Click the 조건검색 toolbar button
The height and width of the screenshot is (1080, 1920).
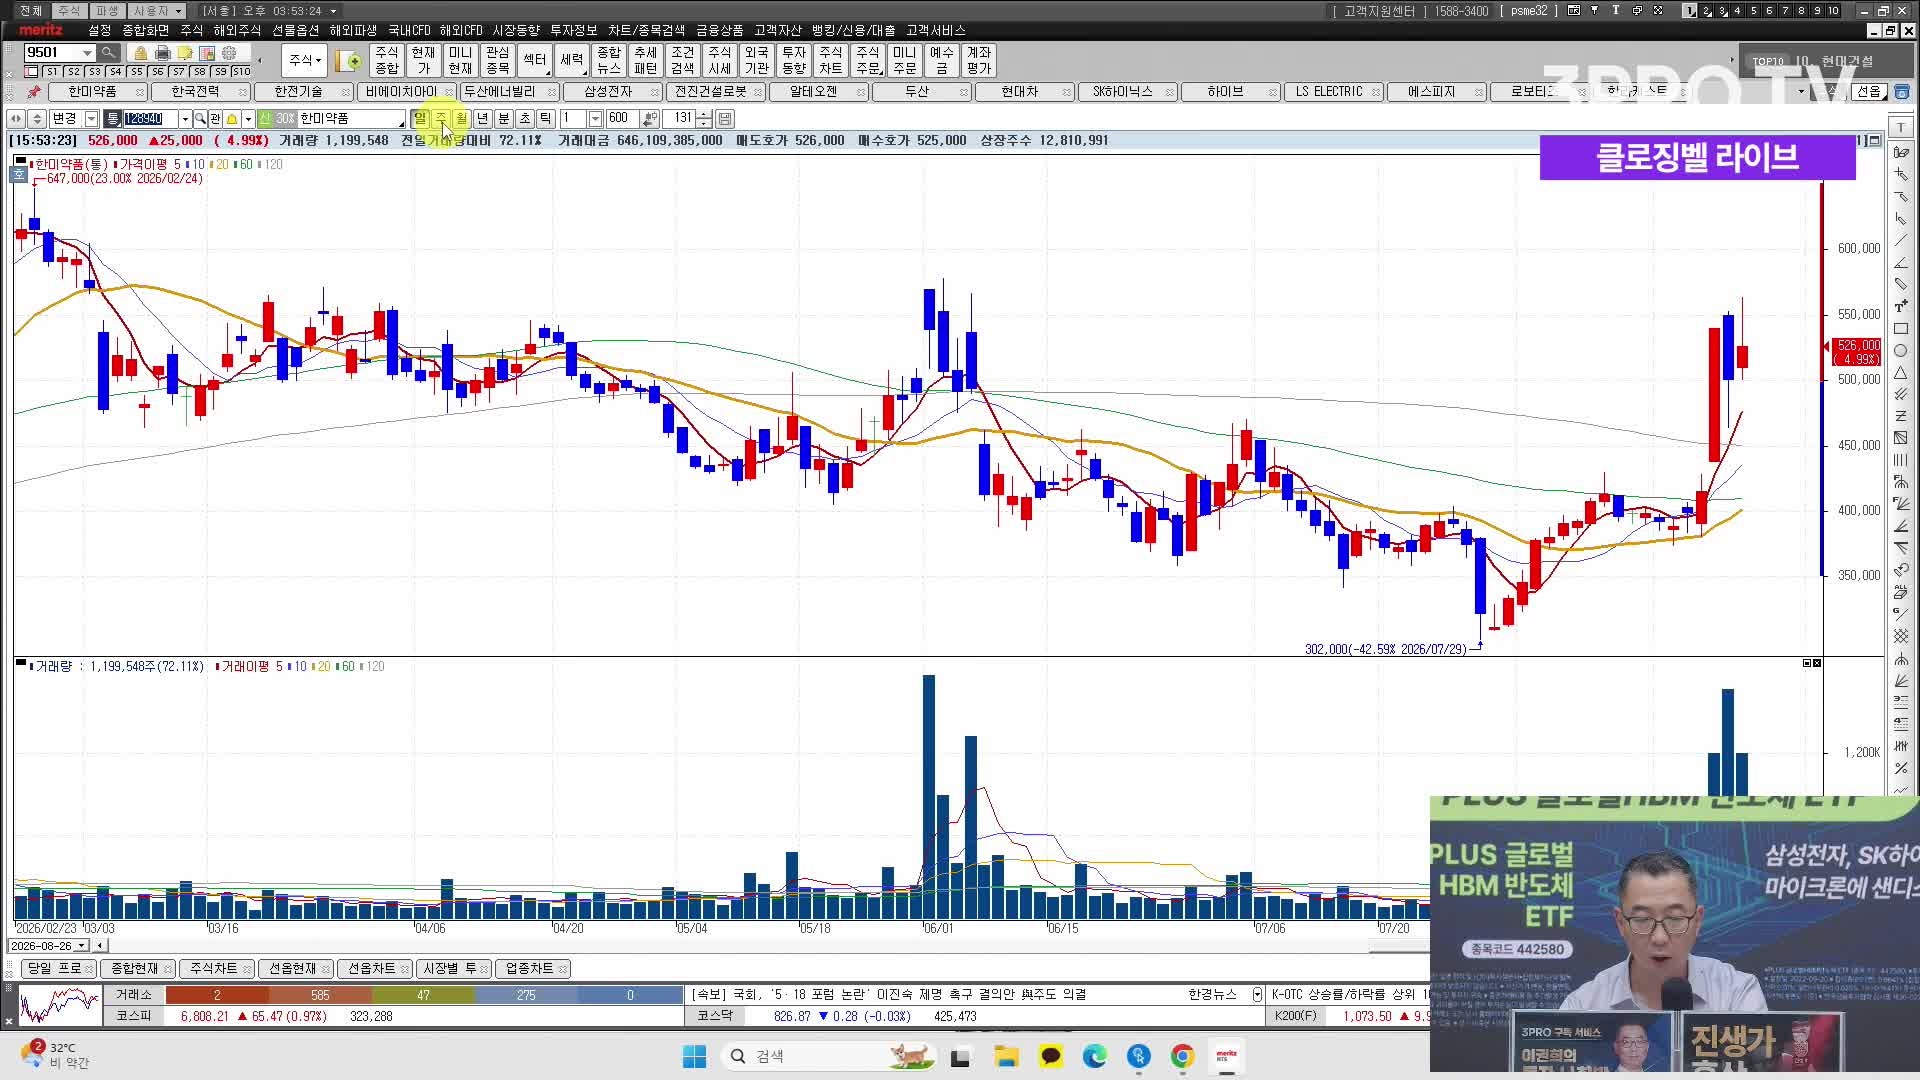pos(683,61)
